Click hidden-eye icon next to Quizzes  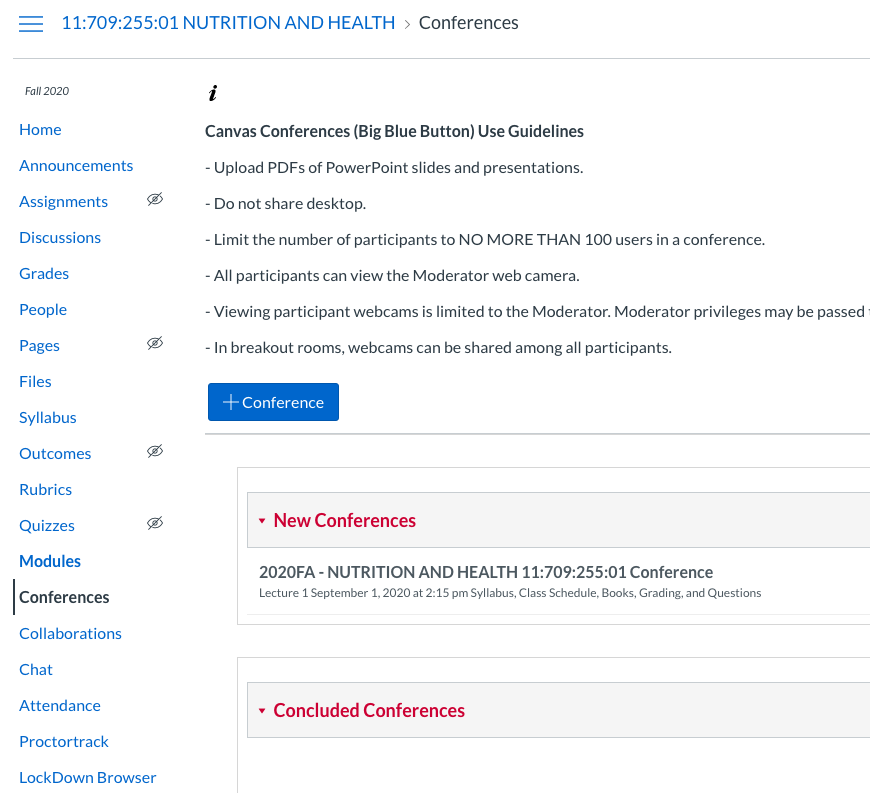click(154, 524)
